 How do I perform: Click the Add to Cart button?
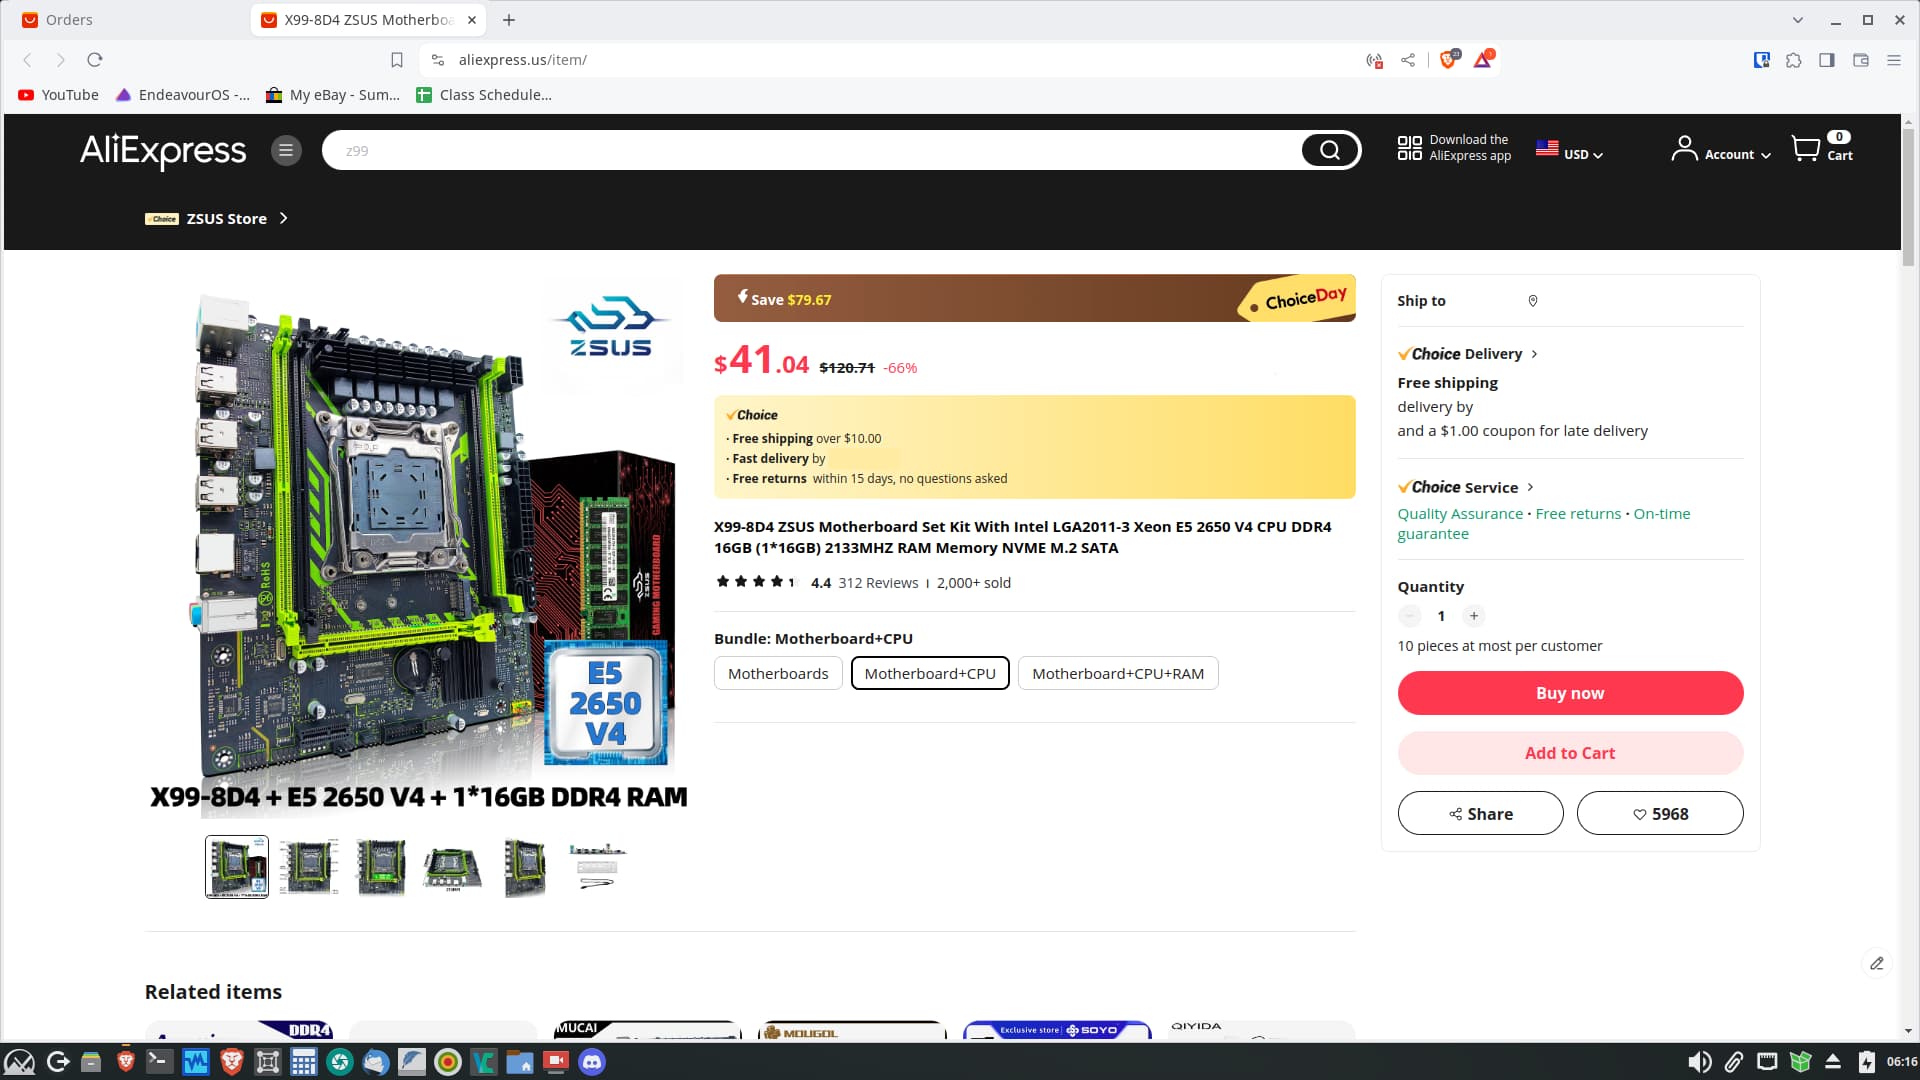coord(1570,753)
